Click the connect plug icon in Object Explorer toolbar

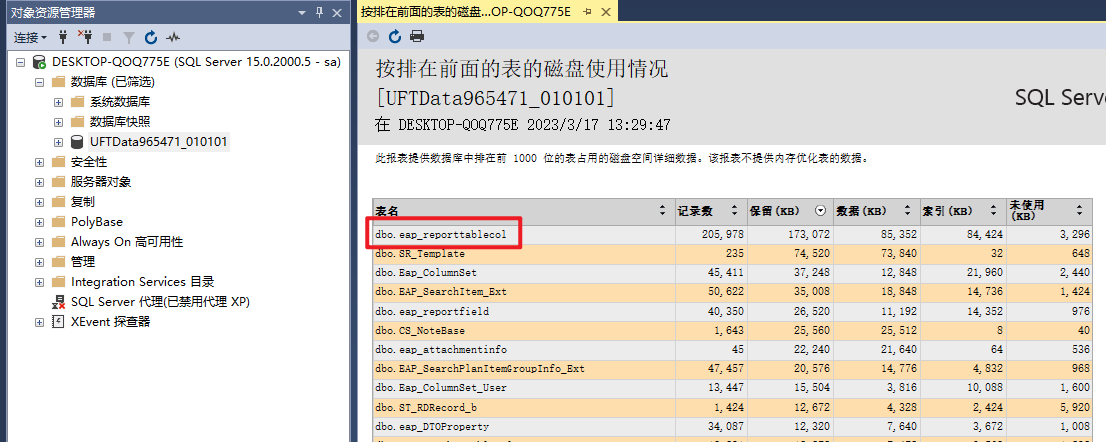coord(63,37)
